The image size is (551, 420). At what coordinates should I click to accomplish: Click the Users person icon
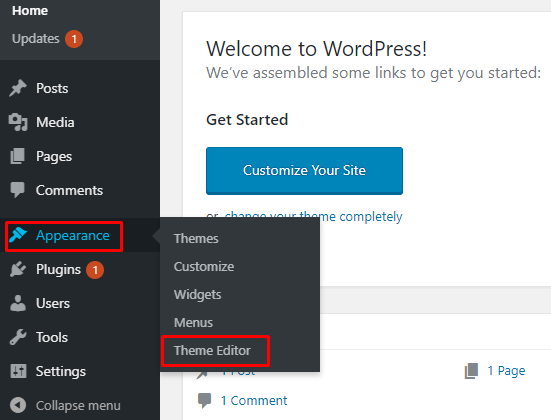coord(18,303)
